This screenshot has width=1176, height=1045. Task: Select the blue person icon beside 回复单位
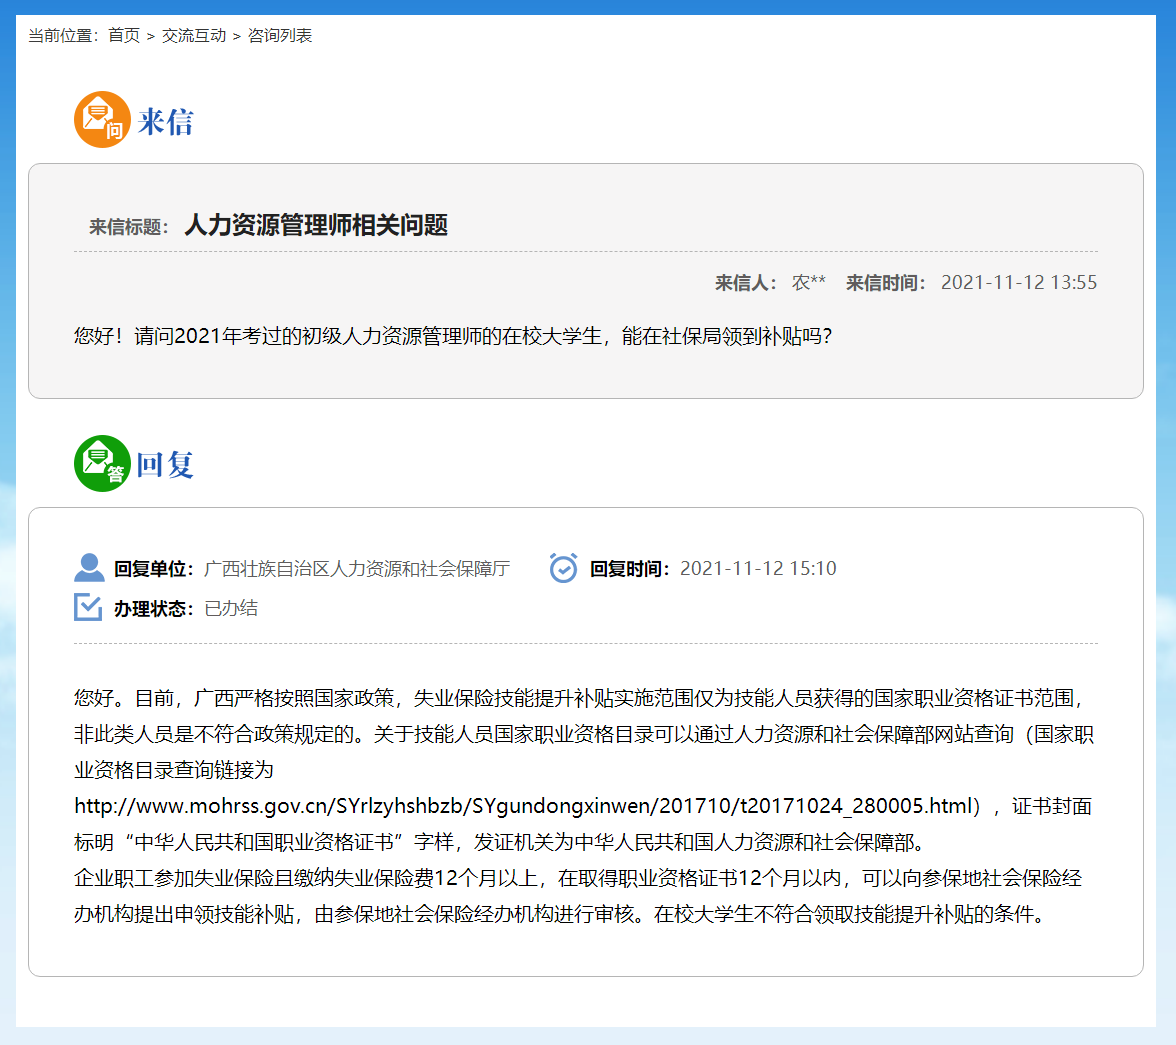88,566
